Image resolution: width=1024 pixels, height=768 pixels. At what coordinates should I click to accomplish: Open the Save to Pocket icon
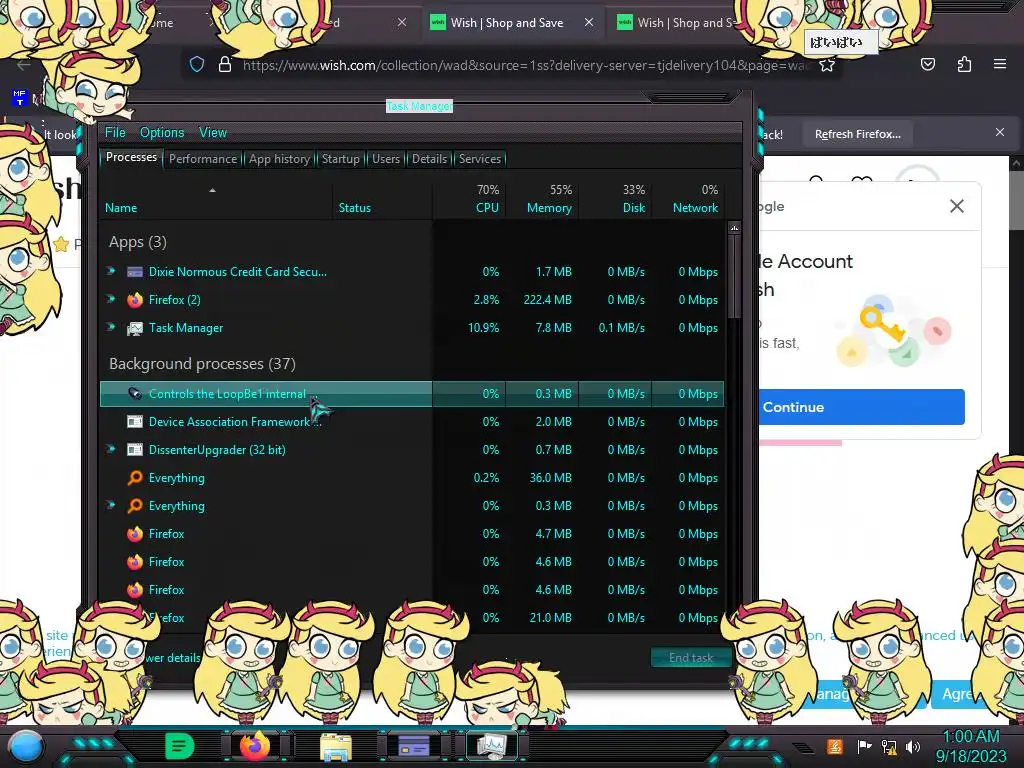[x=927, y=64]
